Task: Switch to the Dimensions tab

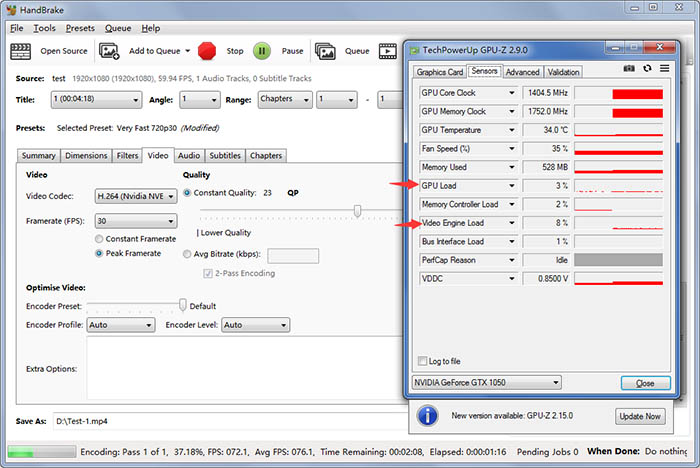Action: [x=86, y=155]
